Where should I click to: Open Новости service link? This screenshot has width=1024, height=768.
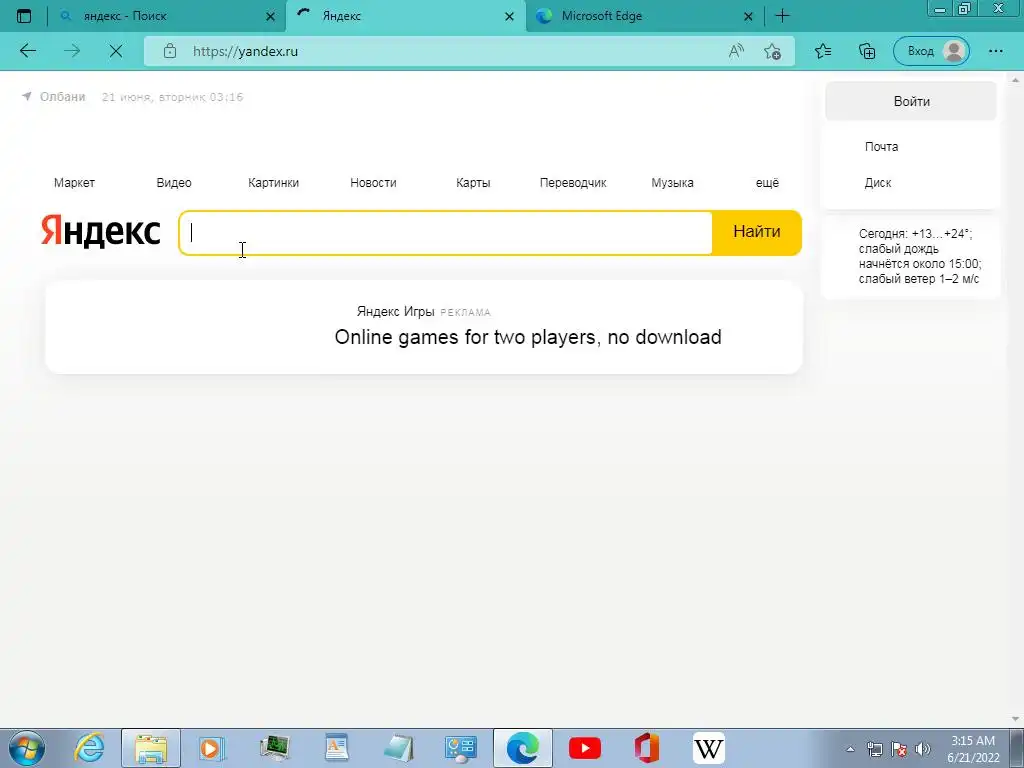[374, 183]
